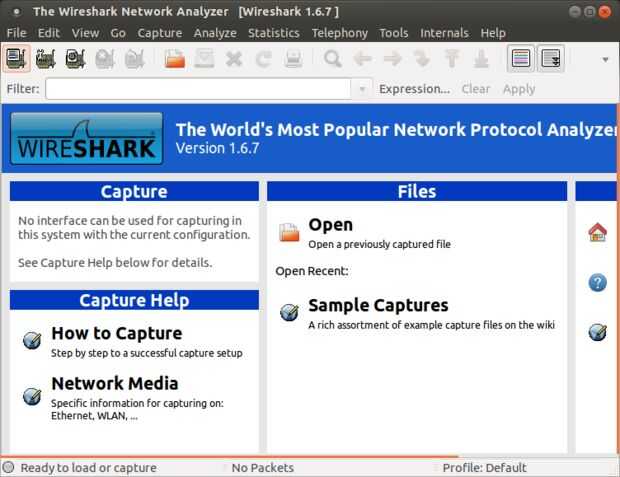The width and height of the screenshot is (620, 477).
Task: Open the Tools menu
Action: point(393,33)
